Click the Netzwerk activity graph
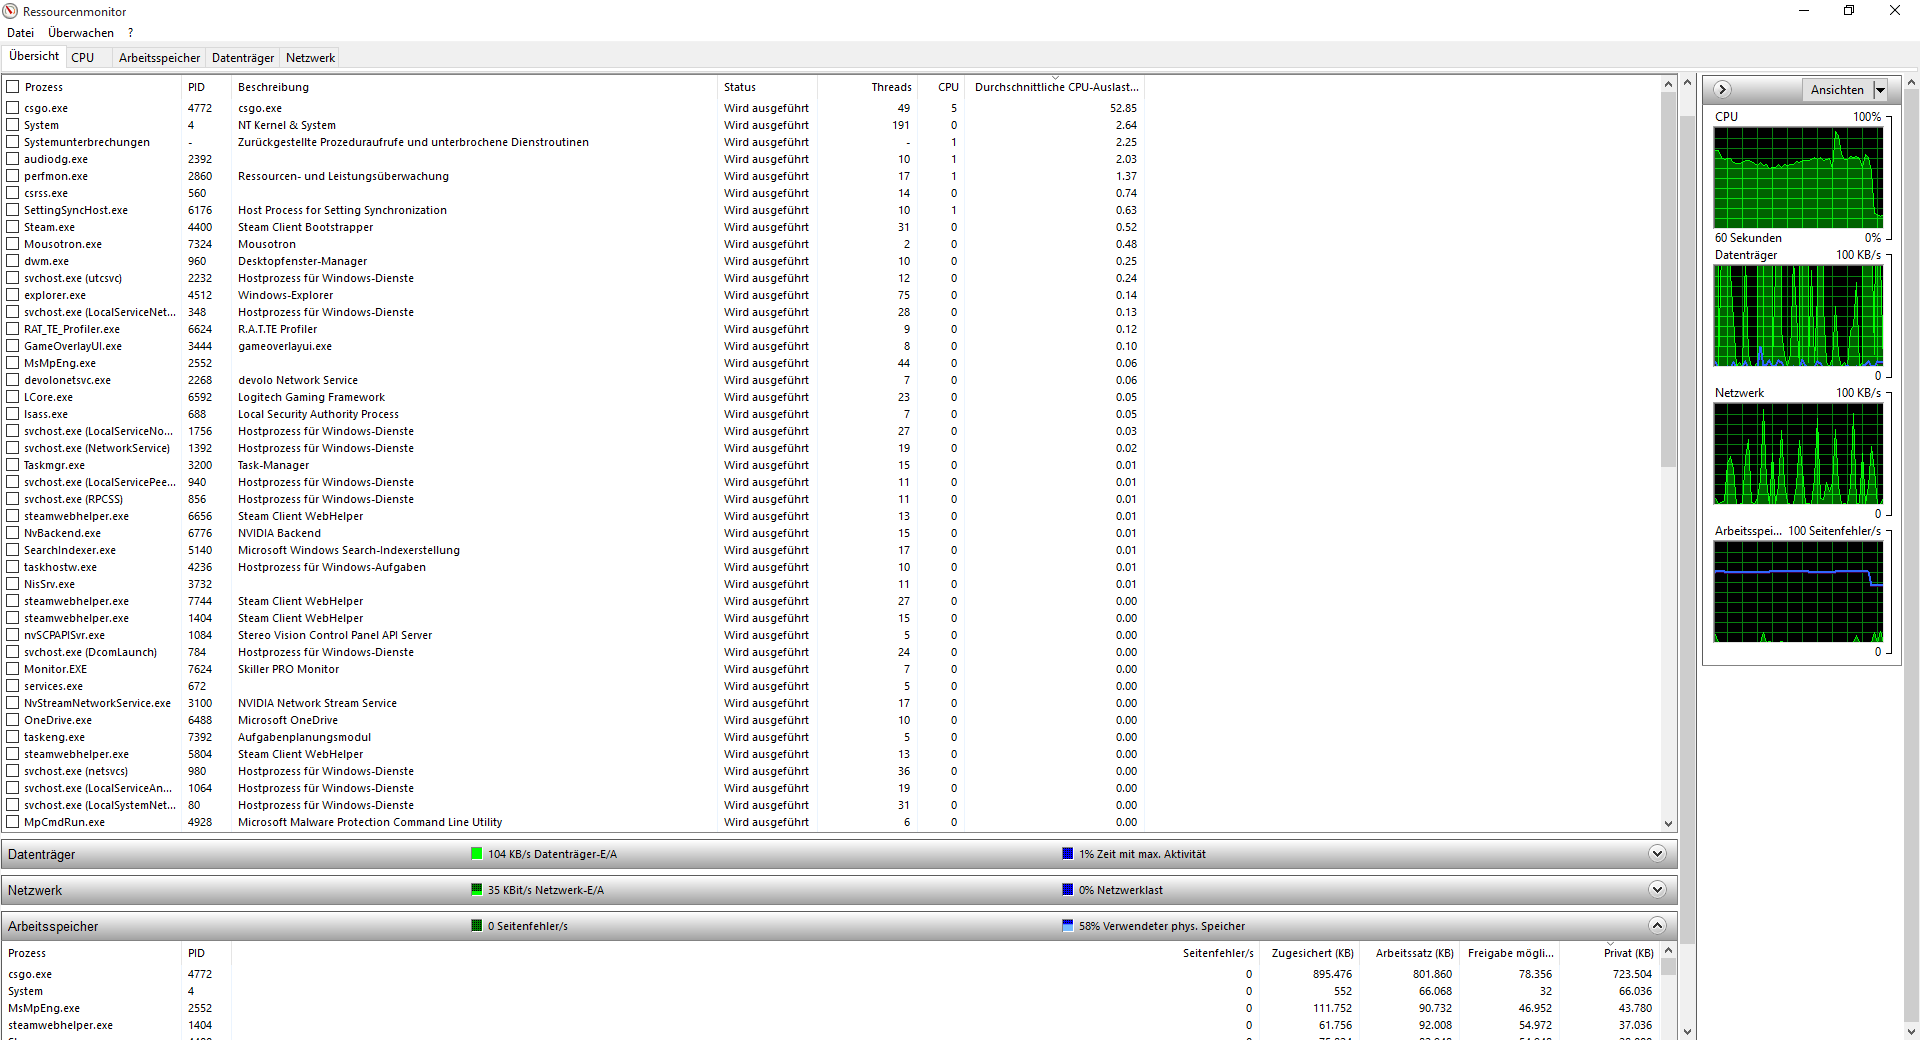The image size is (1920, 1040). tap(1798, 454)
